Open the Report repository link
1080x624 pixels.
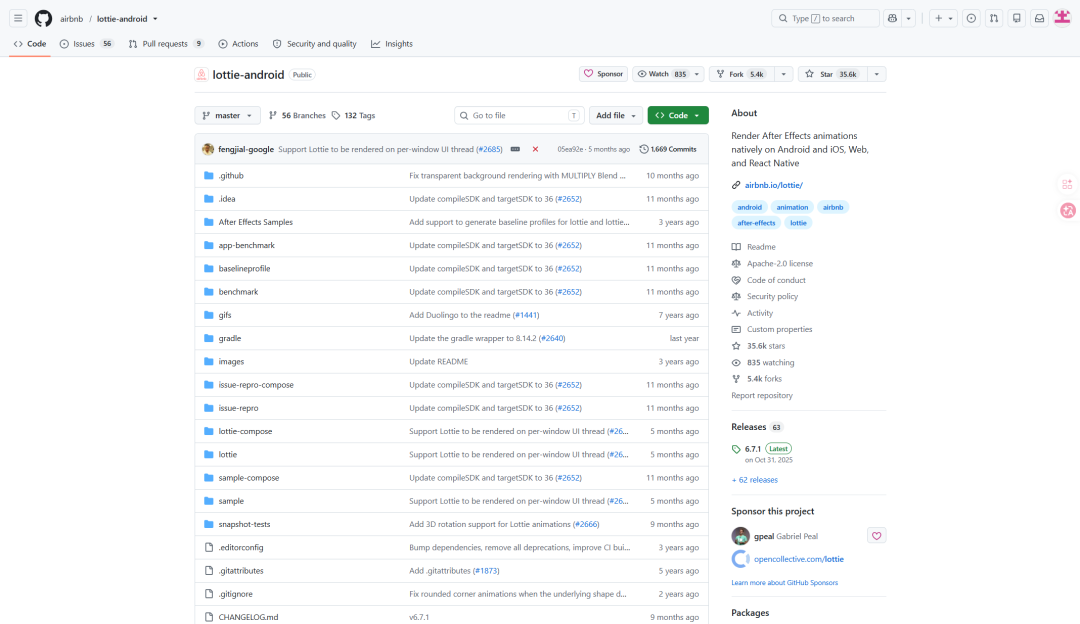[762, 396]
